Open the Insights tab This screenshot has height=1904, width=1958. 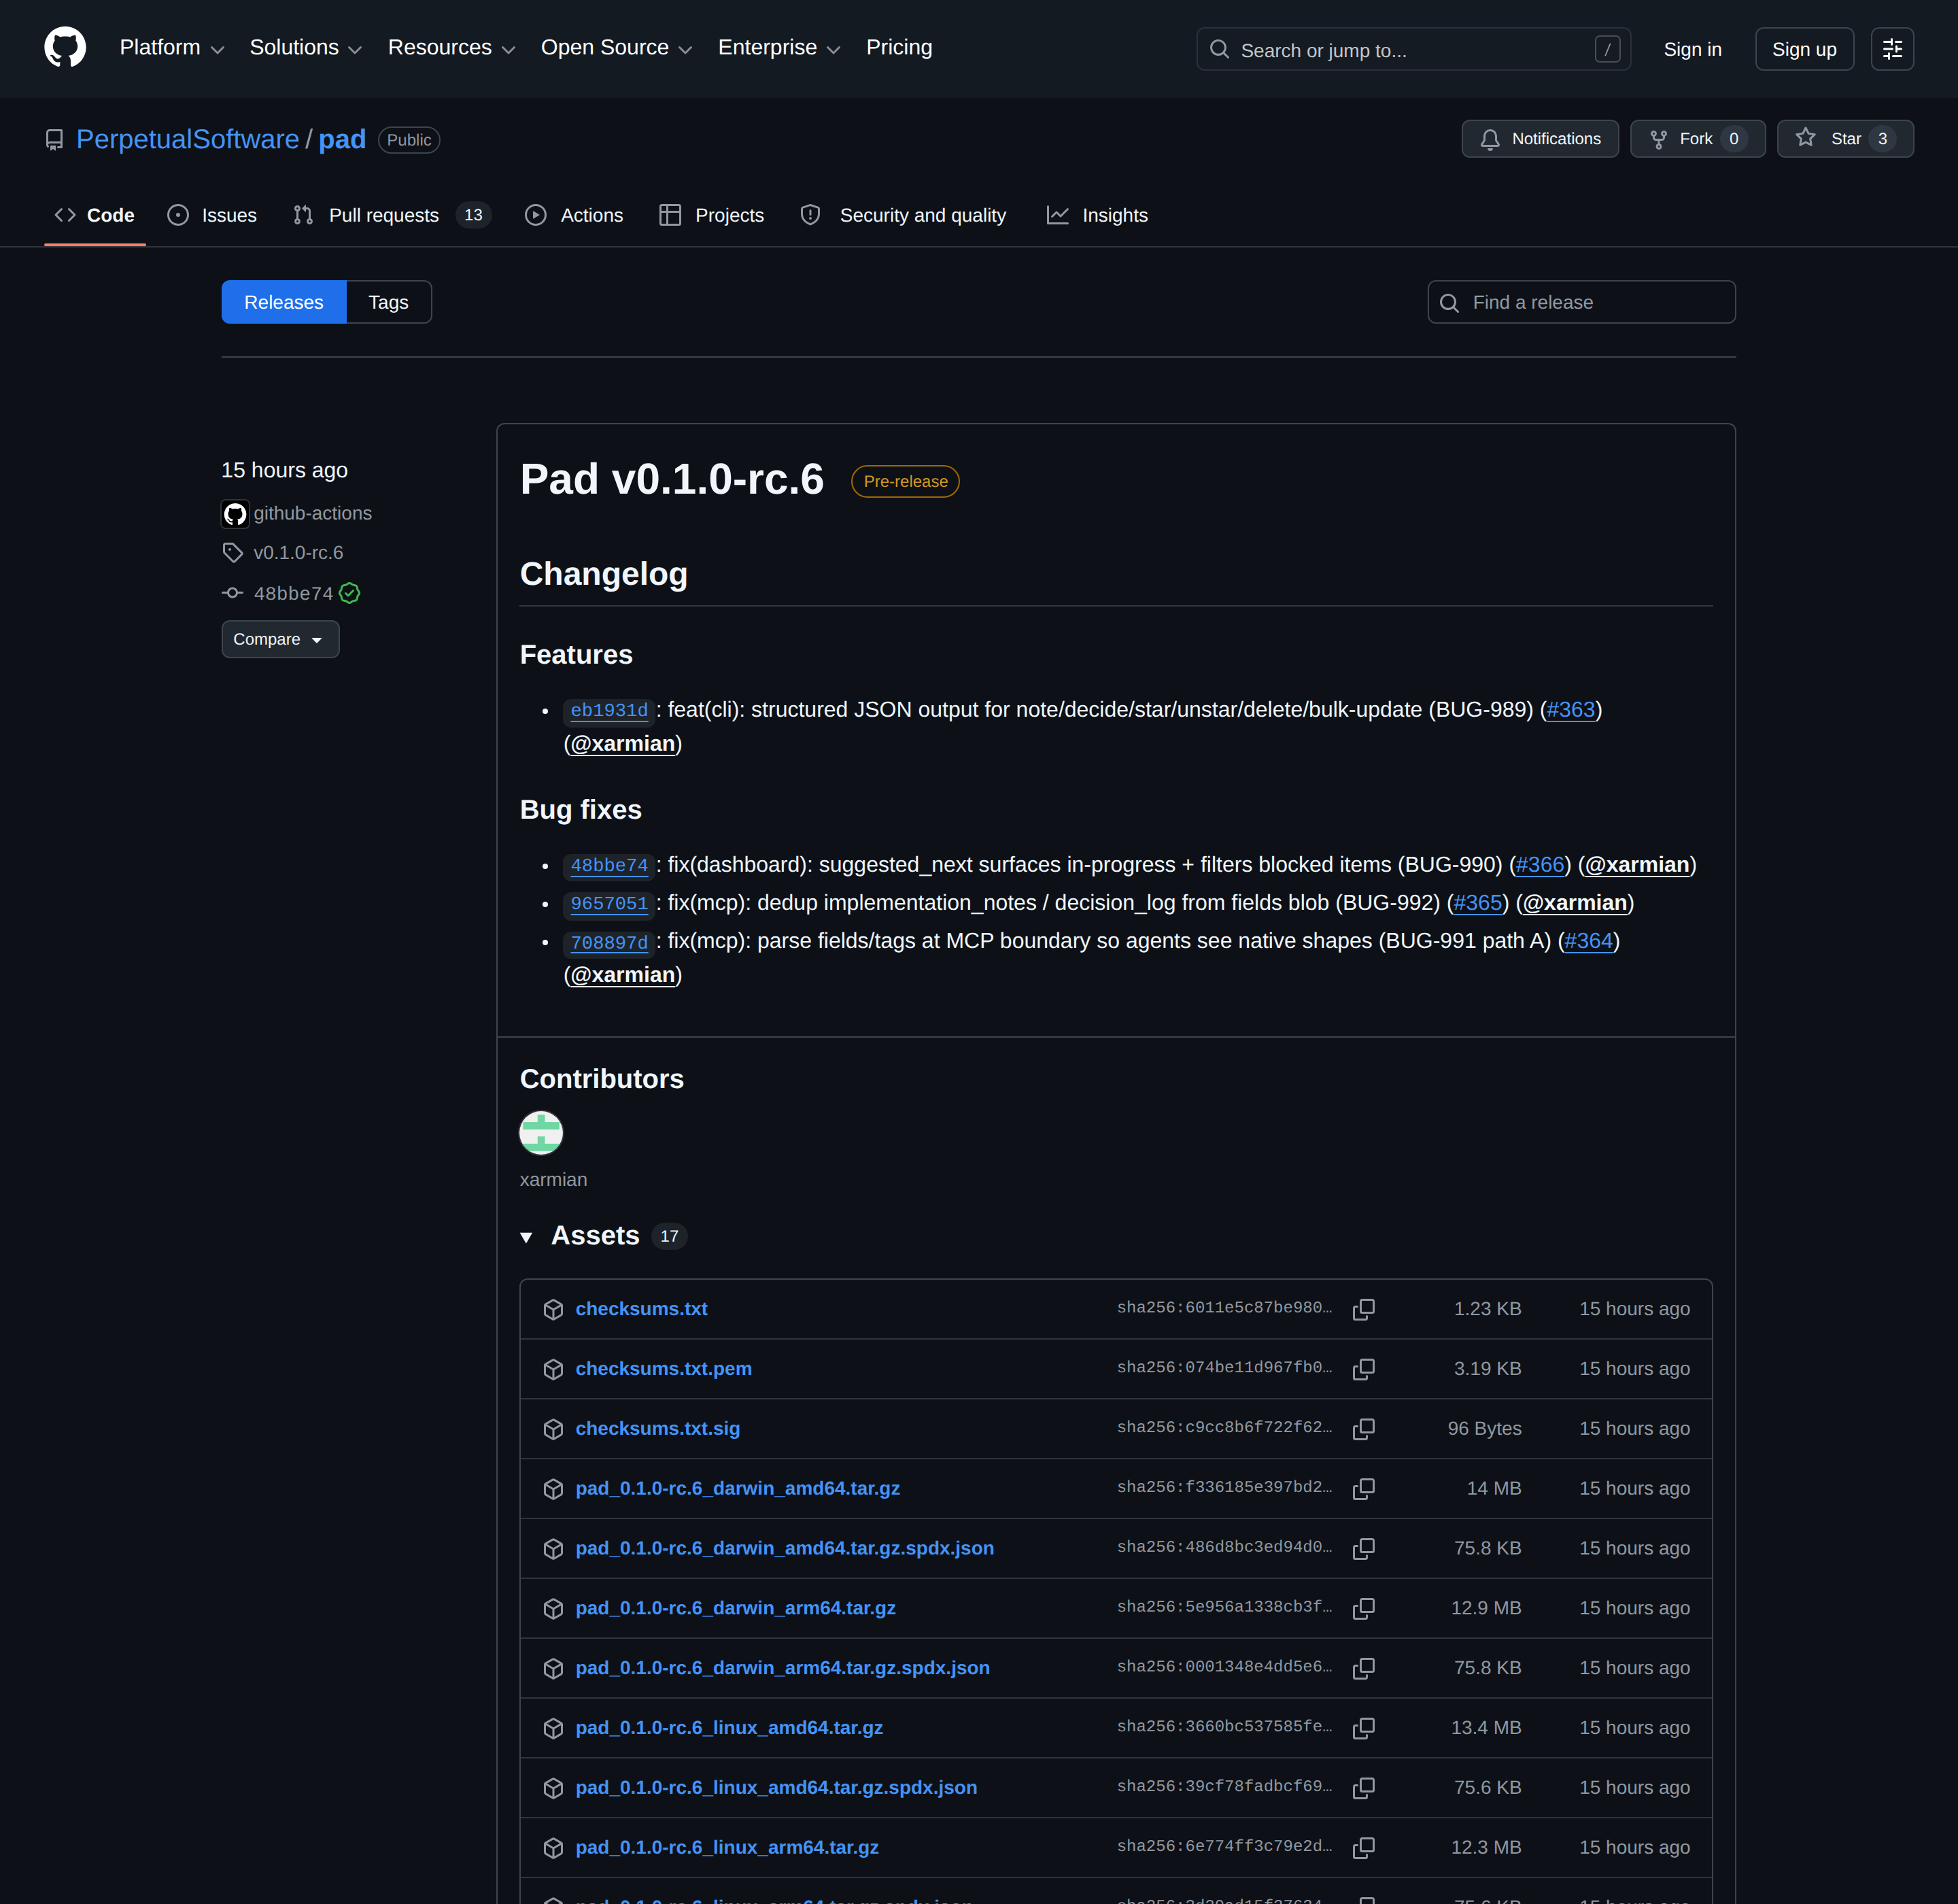point(1097,215)
